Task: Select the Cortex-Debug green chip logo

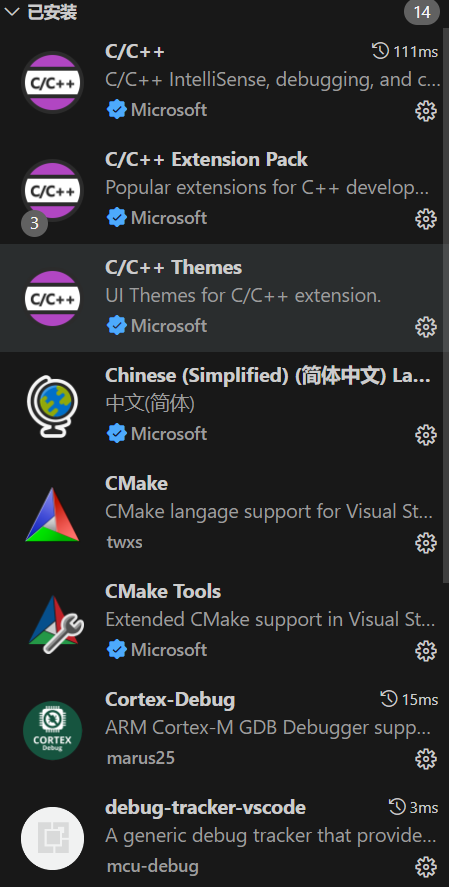Action: 53,730
